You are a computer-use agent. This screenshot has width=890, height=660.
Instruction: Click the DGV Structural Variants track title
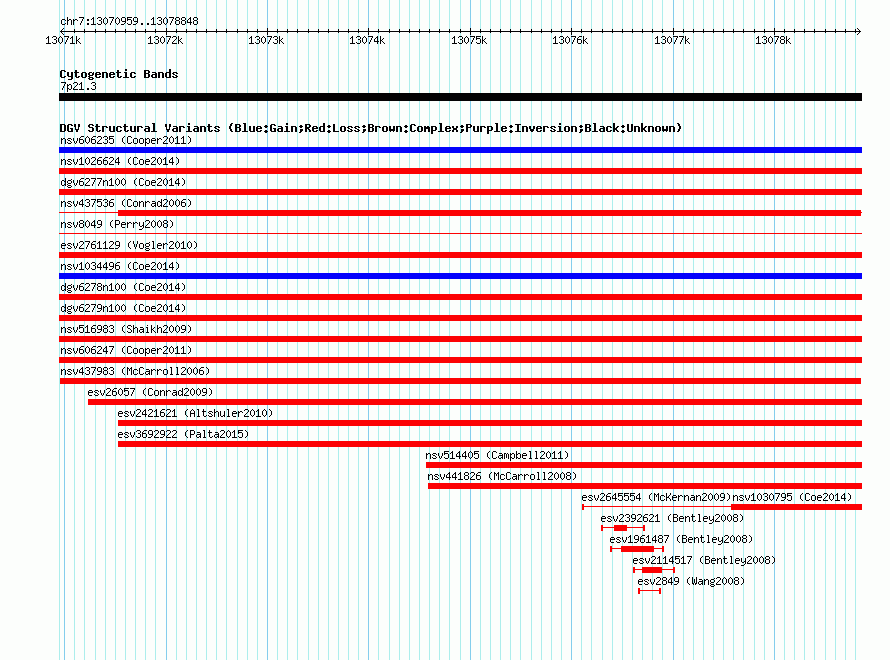click(371, 128)
